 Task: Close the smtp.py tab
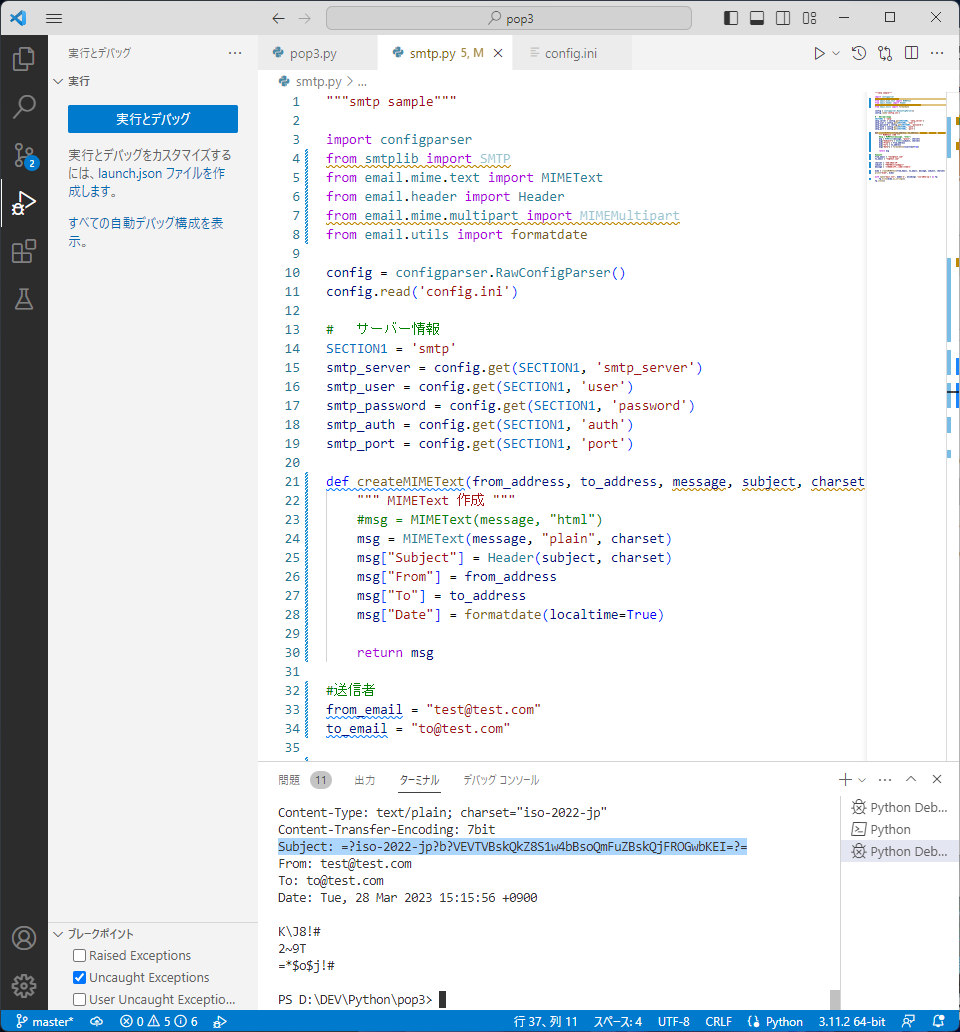(x=498, y=53)
